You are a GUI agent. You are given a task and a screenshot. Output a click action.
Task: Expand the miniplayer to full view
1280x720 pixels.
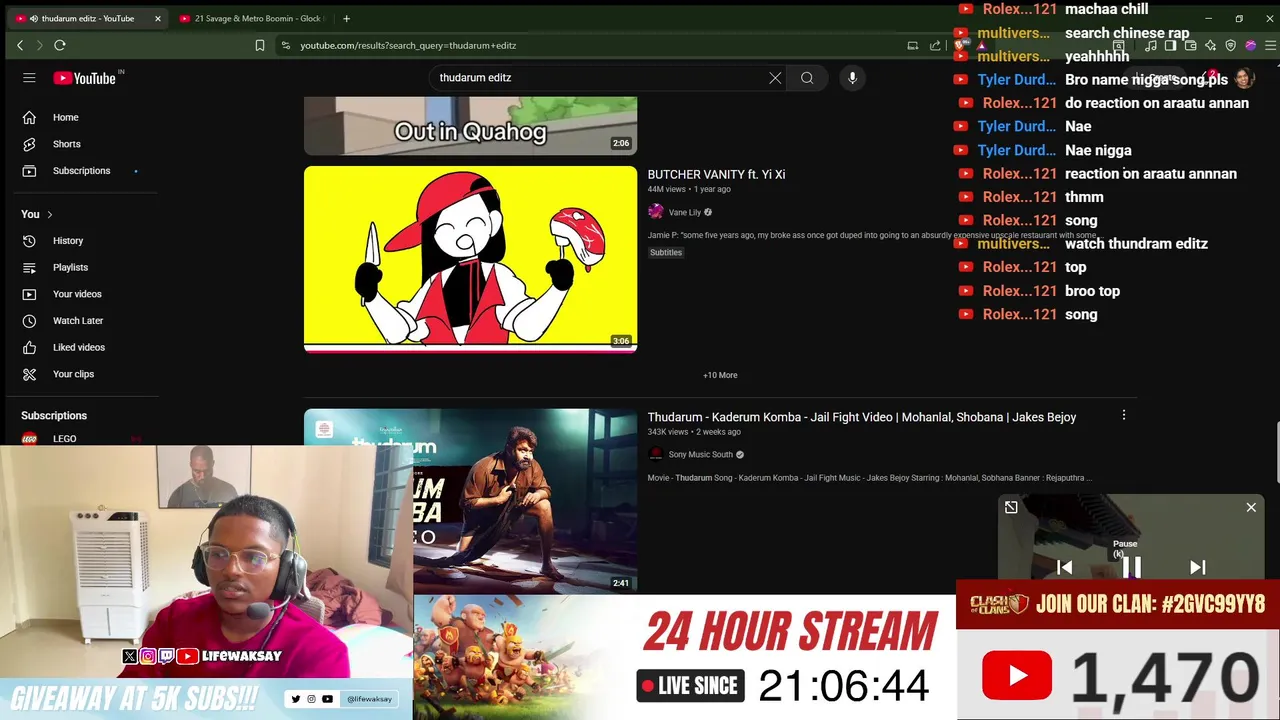tap(1011, 507)
